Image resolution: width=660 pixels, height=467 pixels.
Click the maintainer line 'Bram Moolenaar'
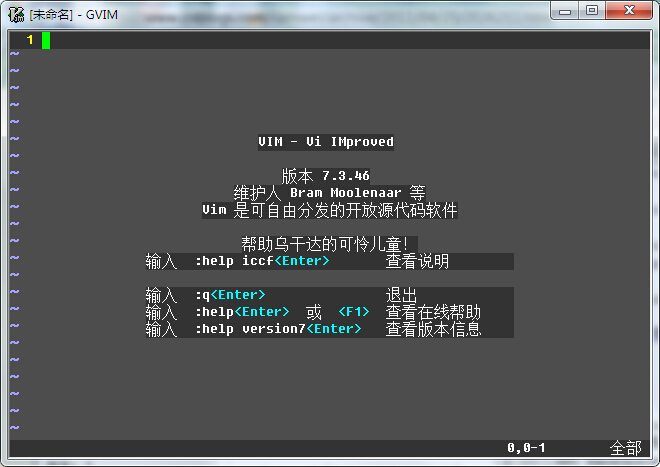pos(346,193)
